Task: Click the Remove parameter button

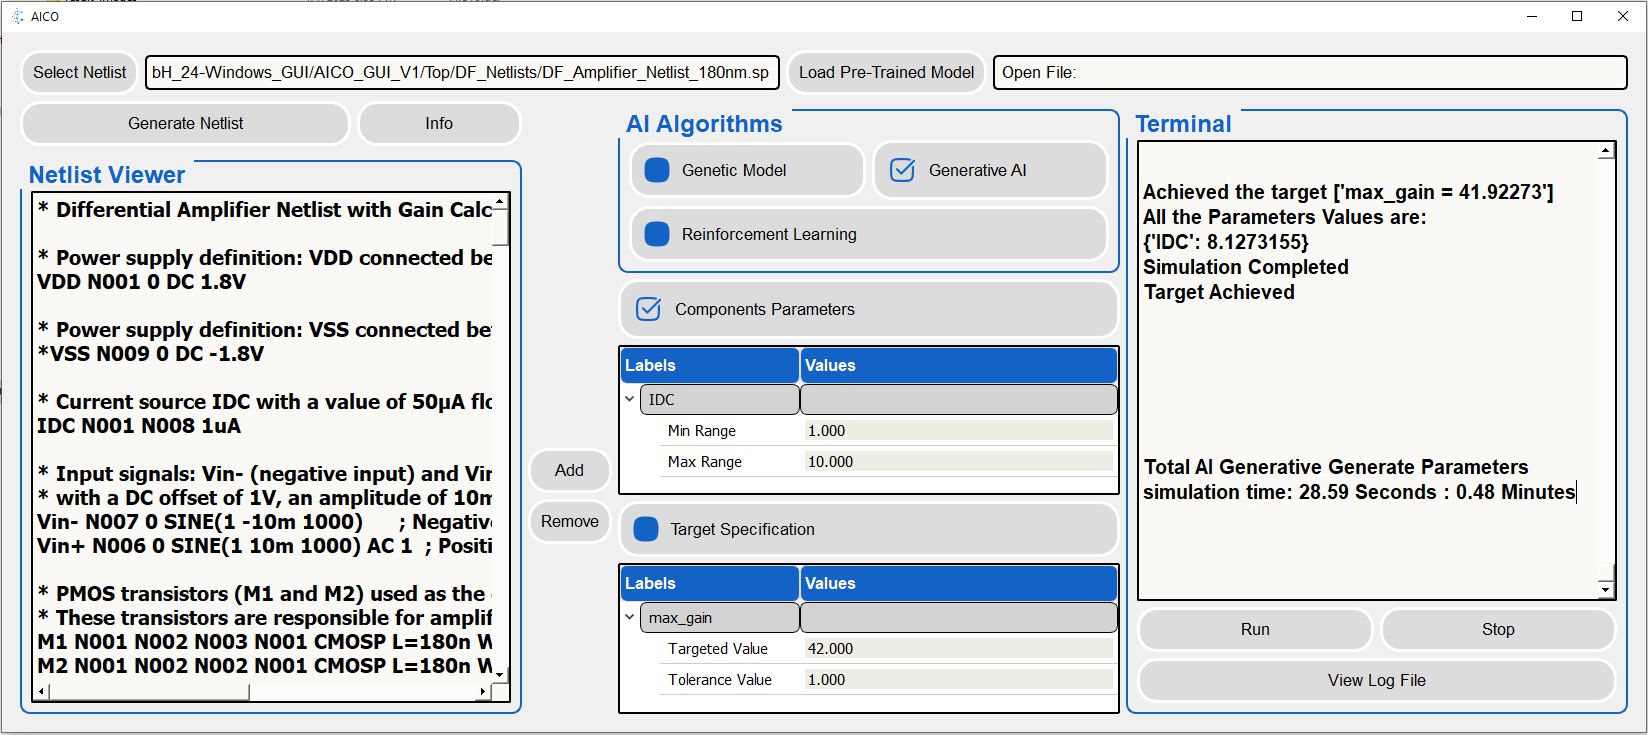Action: tap(569, 521)
